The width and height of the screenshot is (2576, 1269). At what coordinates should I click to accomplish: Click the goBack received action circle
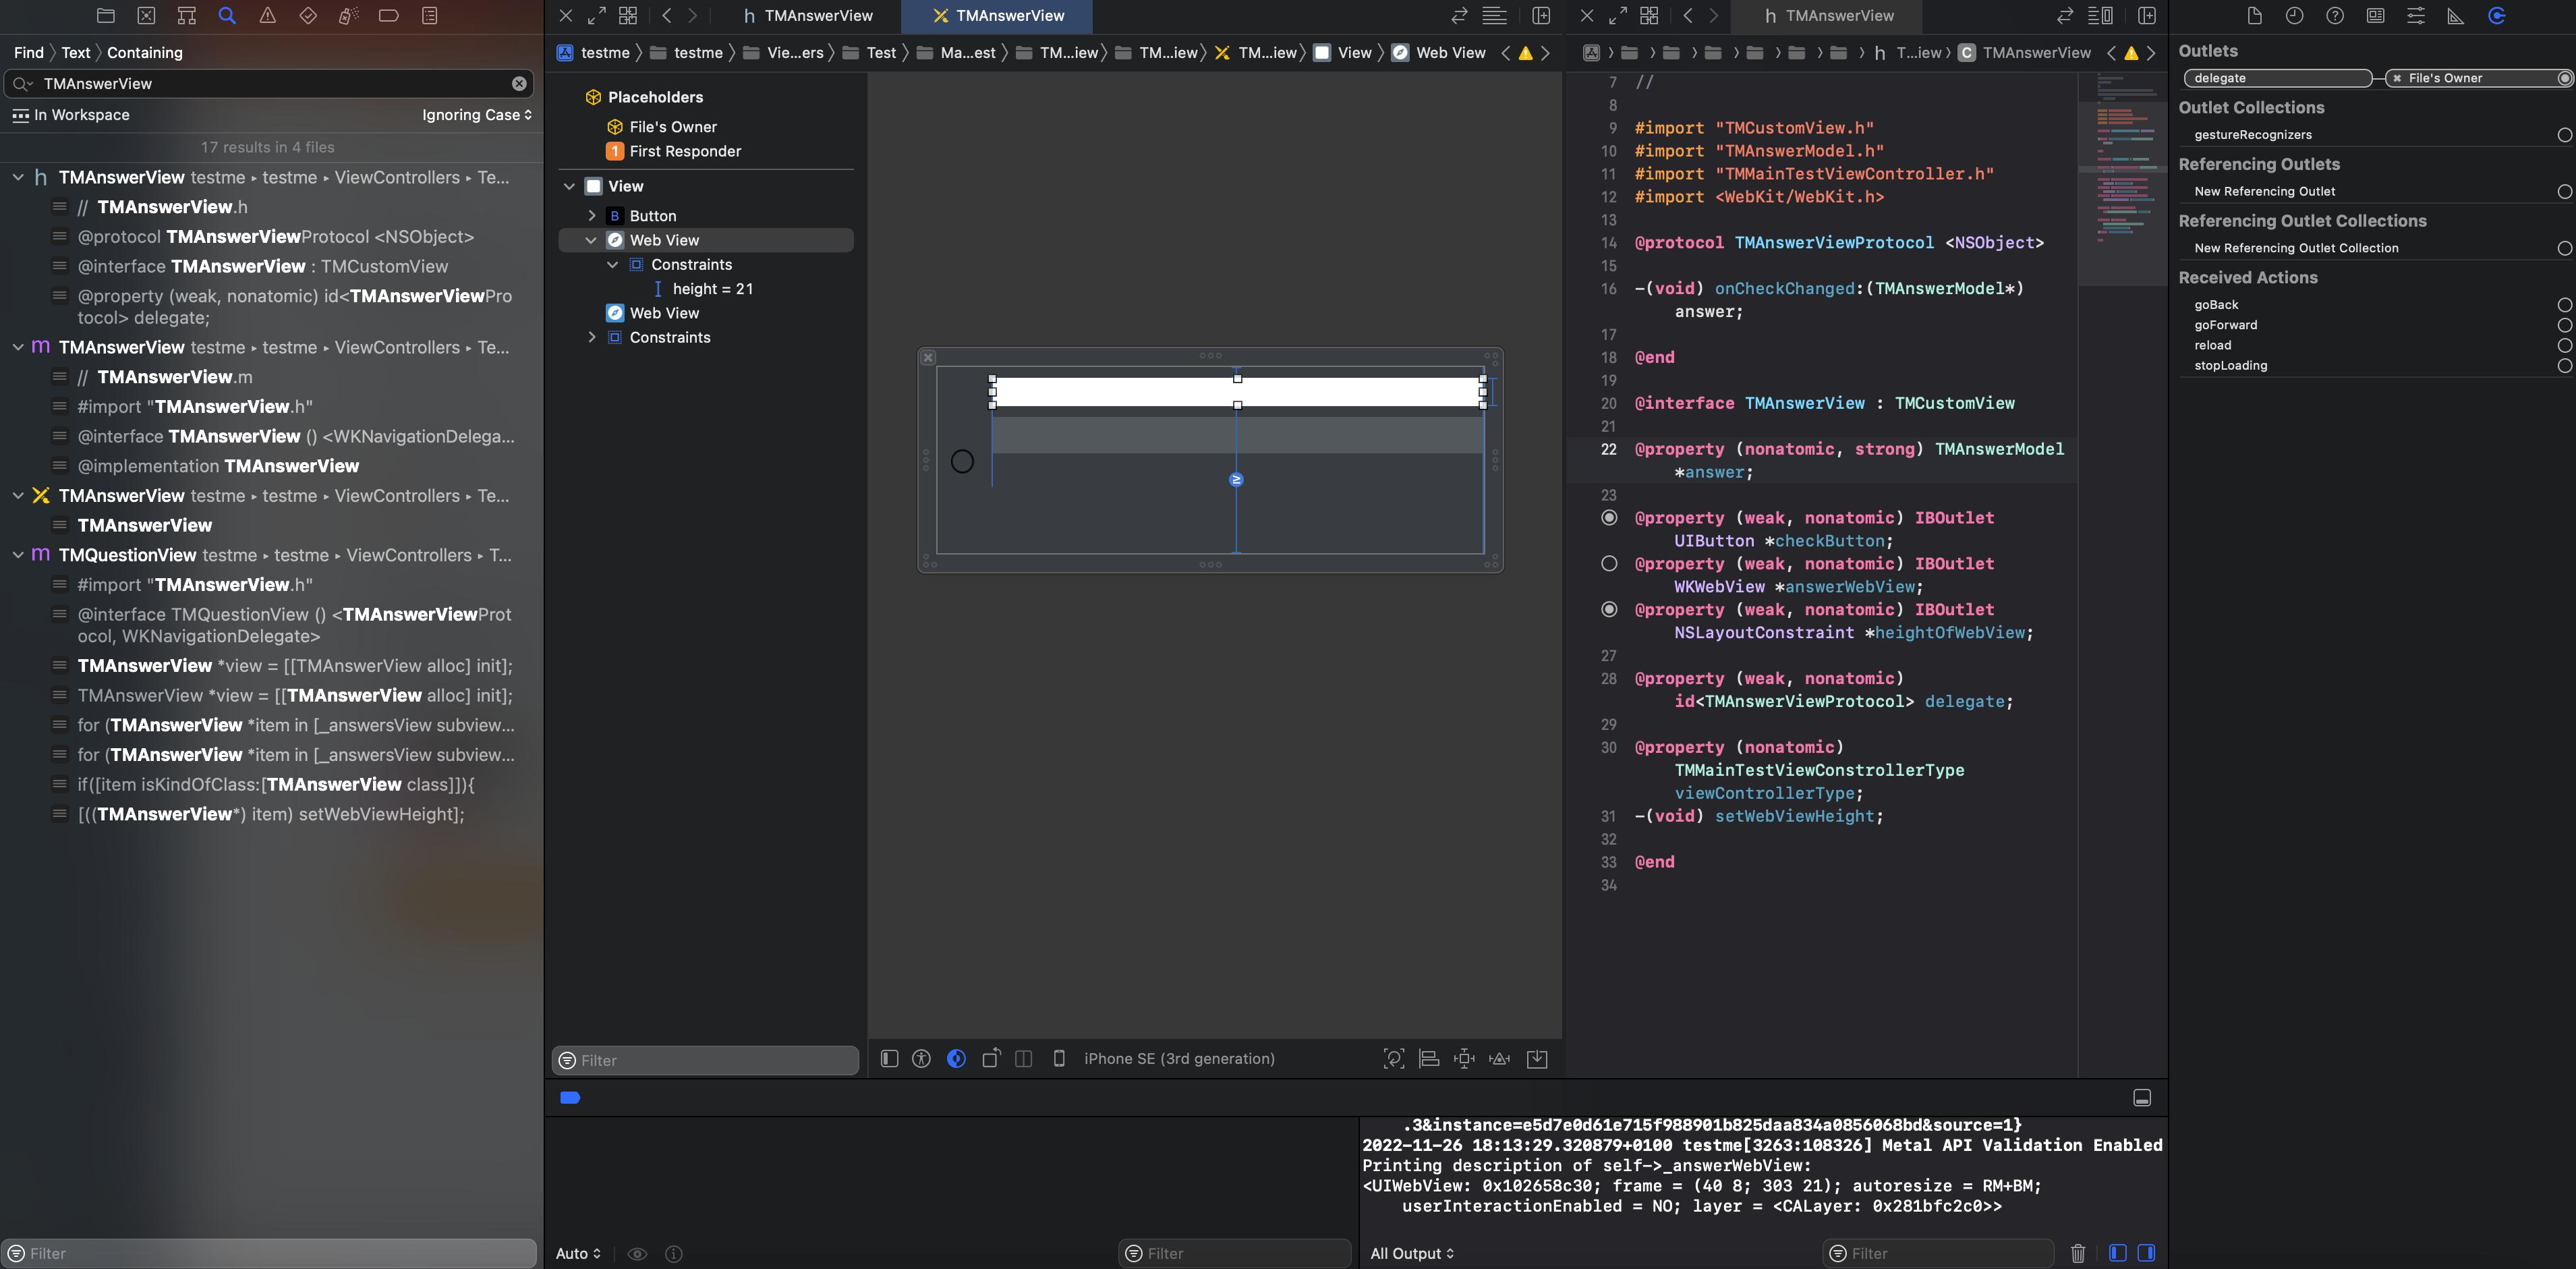(x=2564, y=305)
